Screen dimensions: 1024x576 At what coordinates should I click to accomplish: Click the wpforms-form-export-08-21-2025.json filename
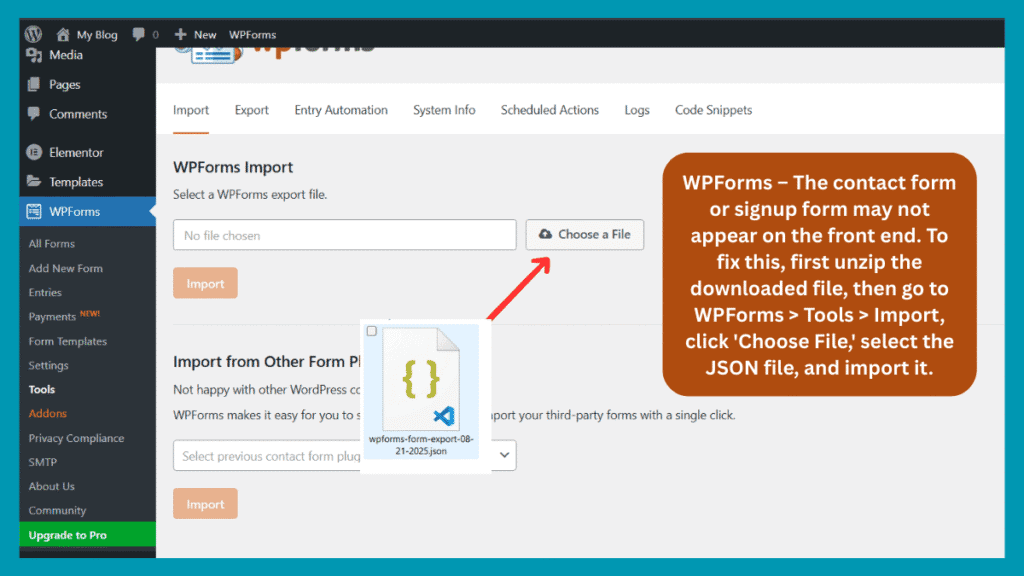[x=421, y=445]
